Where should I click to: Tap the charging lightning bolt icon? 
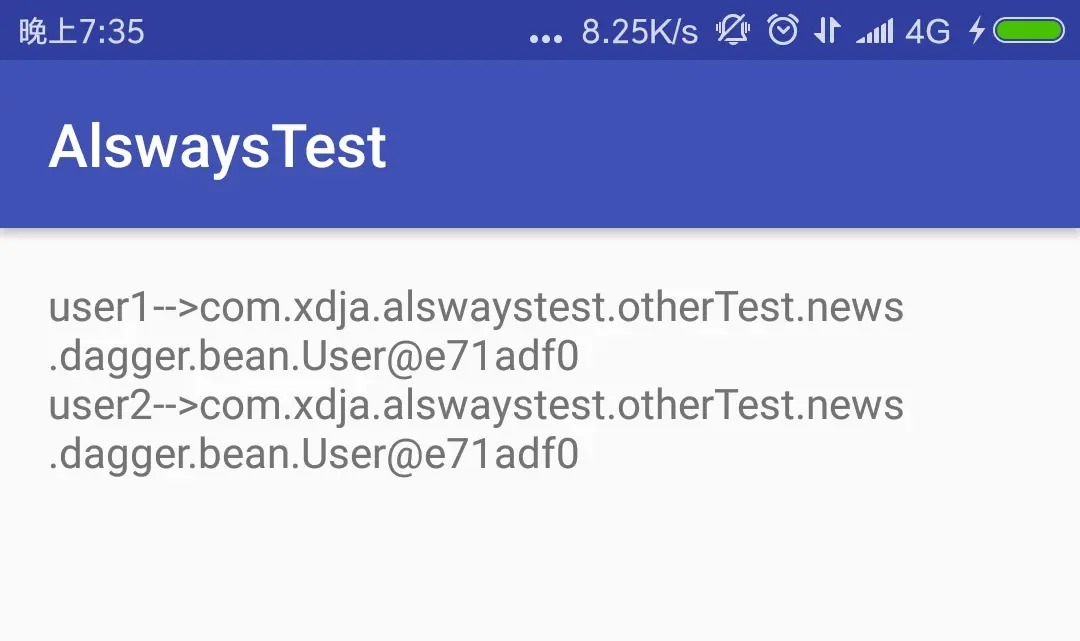pyautogui.click(x=977, y=30)
